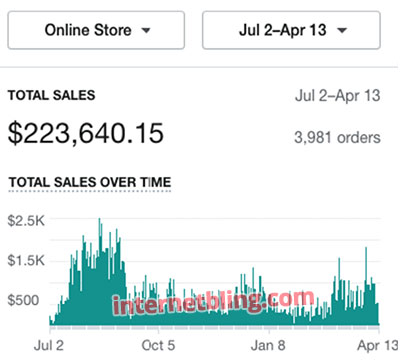
Task: Click the Jul 2 axis marker
Action: click(49, 345)
